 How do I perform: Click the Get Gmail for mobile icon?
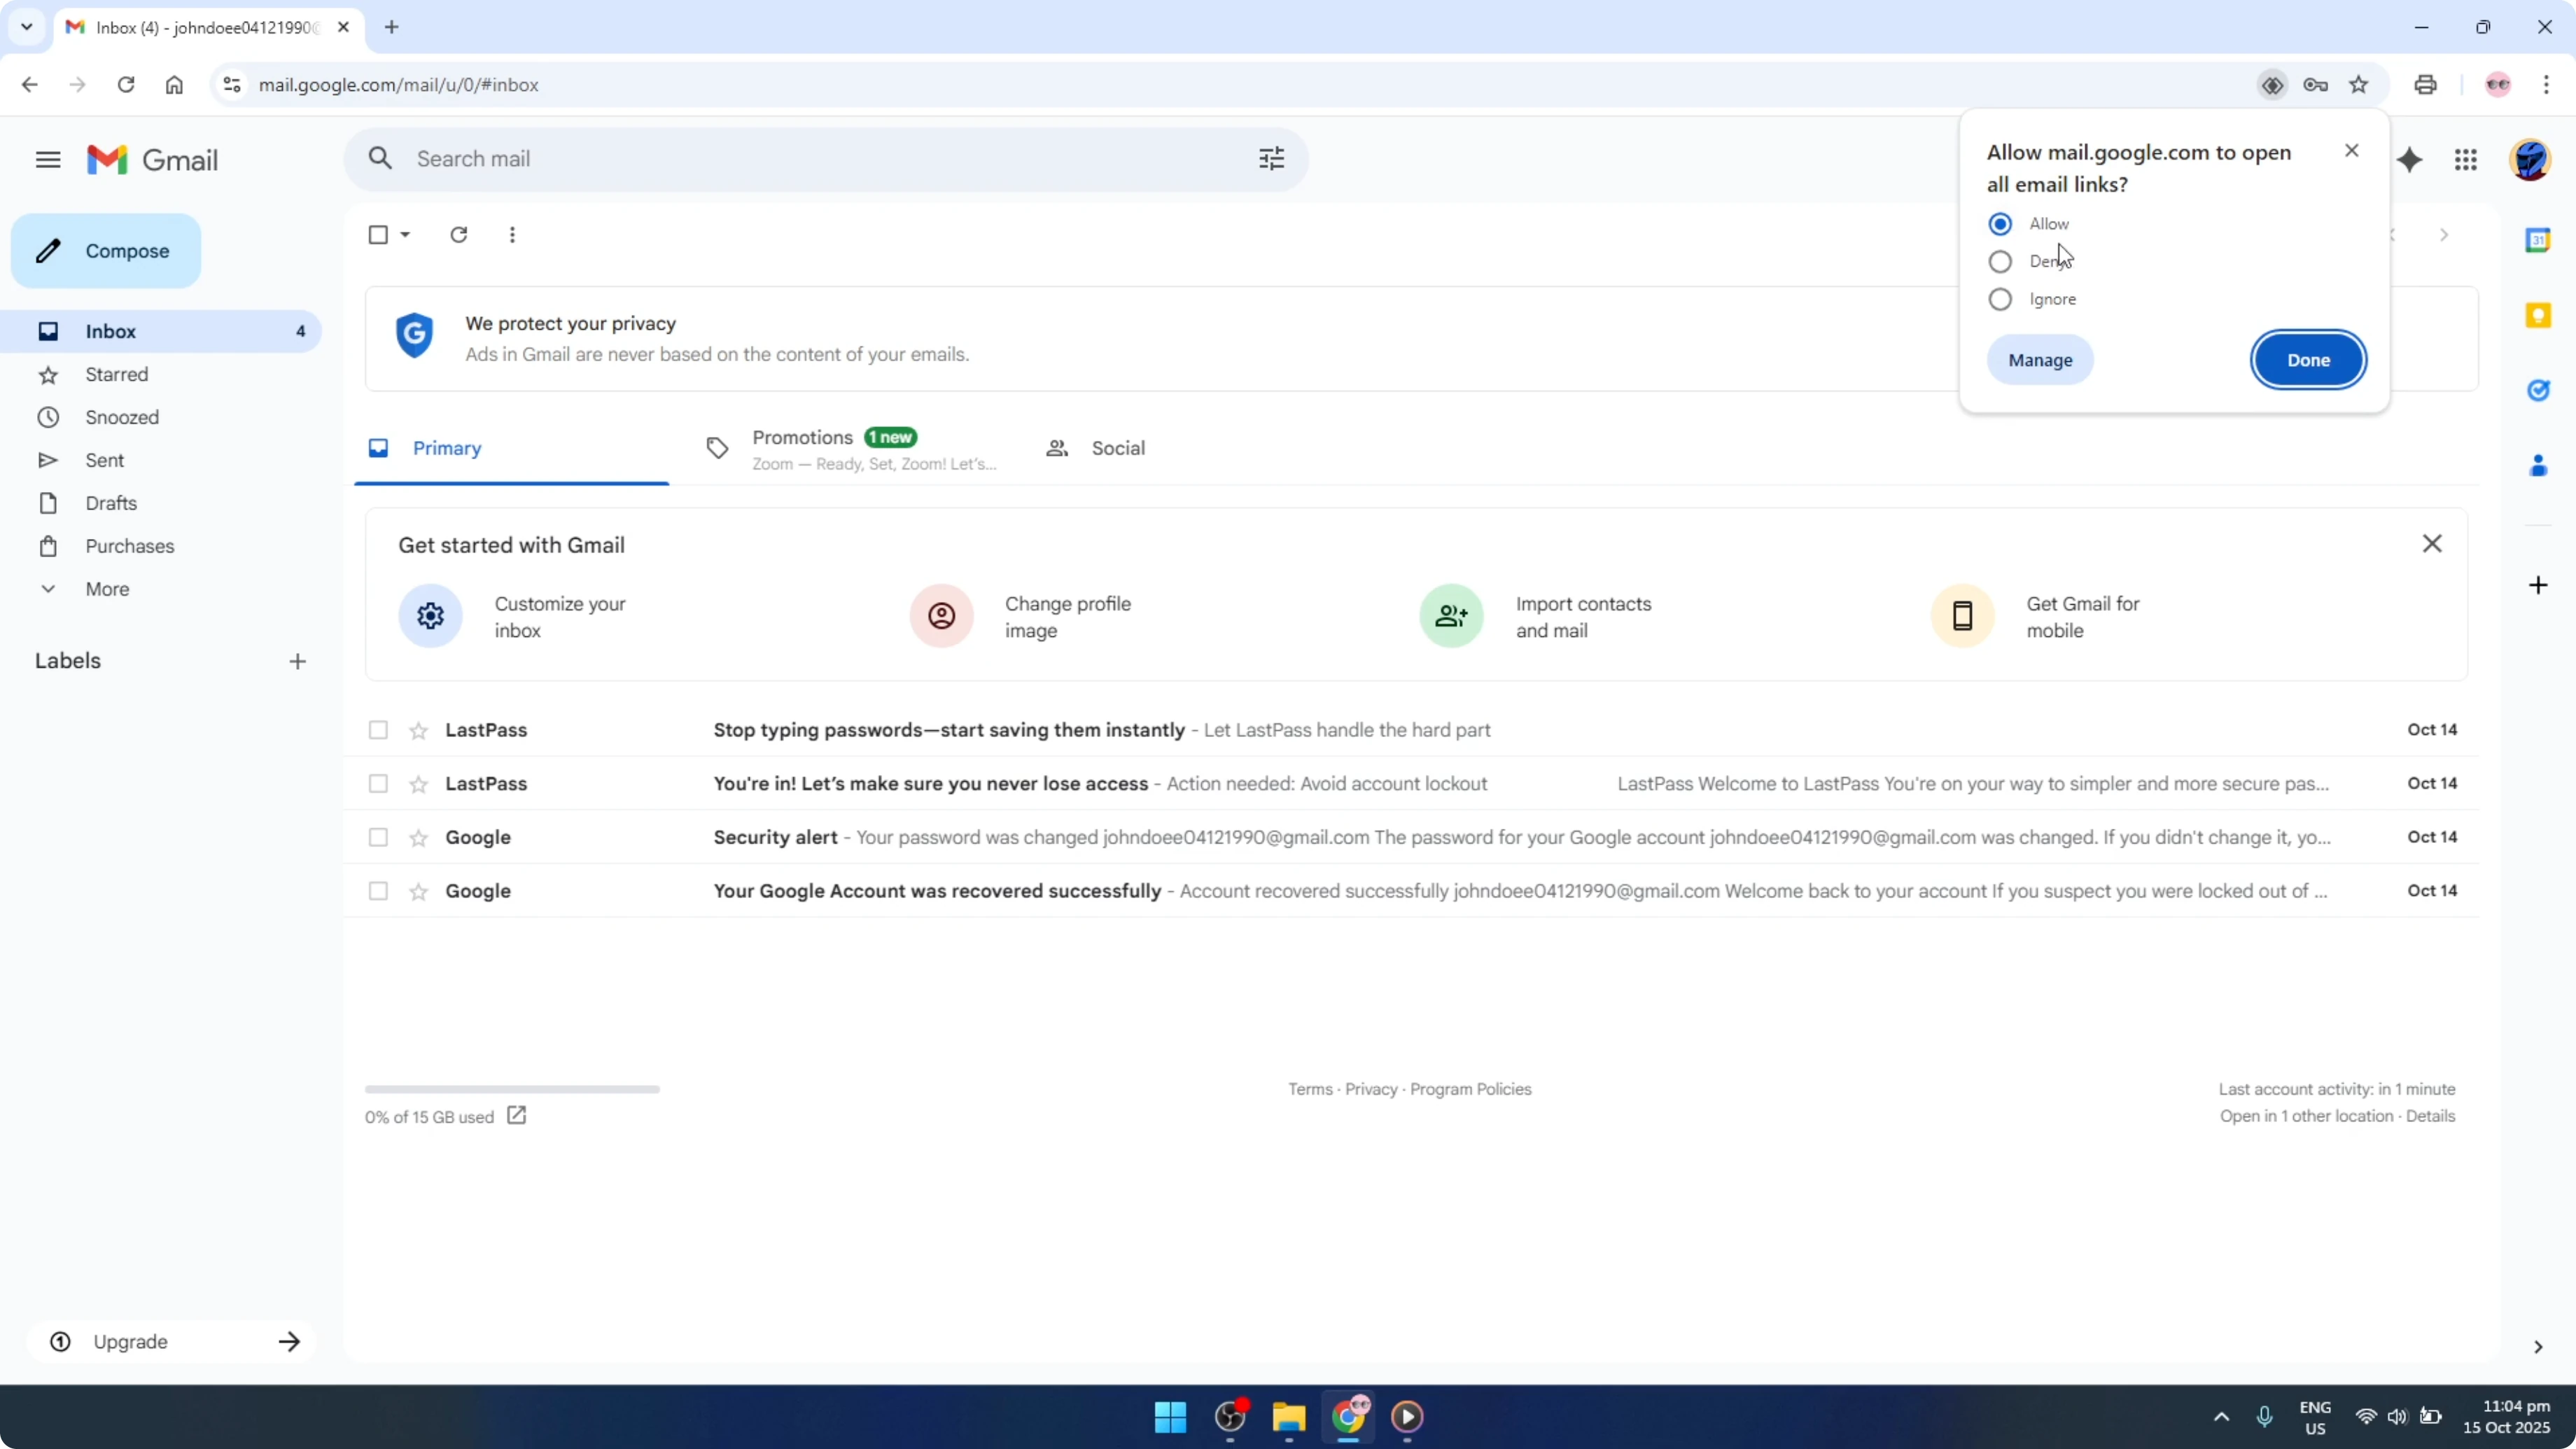click(x=1962, y=616)
